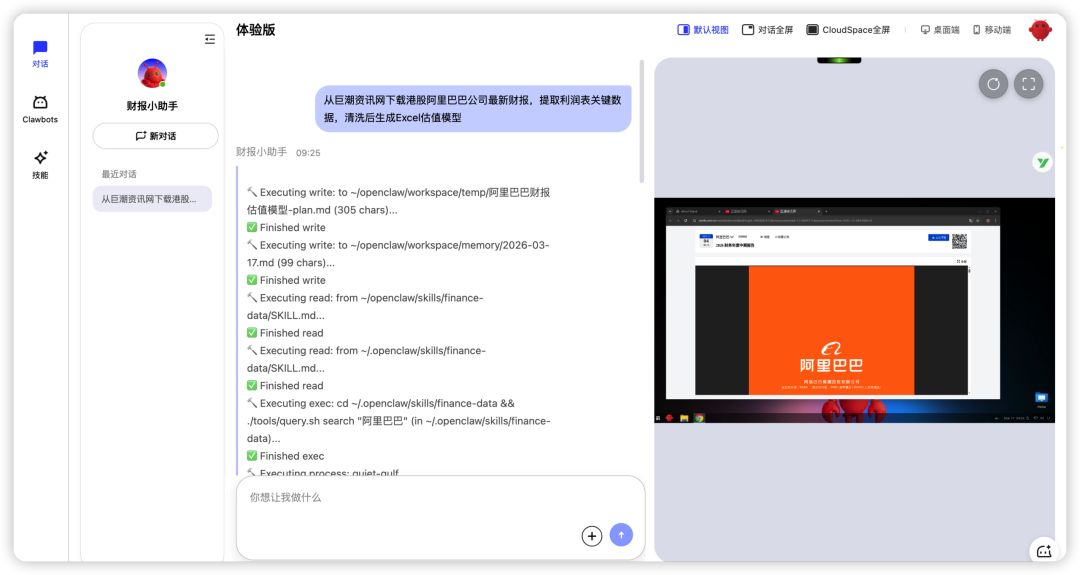Click the green floating assistant badge

coord(1042,163)
